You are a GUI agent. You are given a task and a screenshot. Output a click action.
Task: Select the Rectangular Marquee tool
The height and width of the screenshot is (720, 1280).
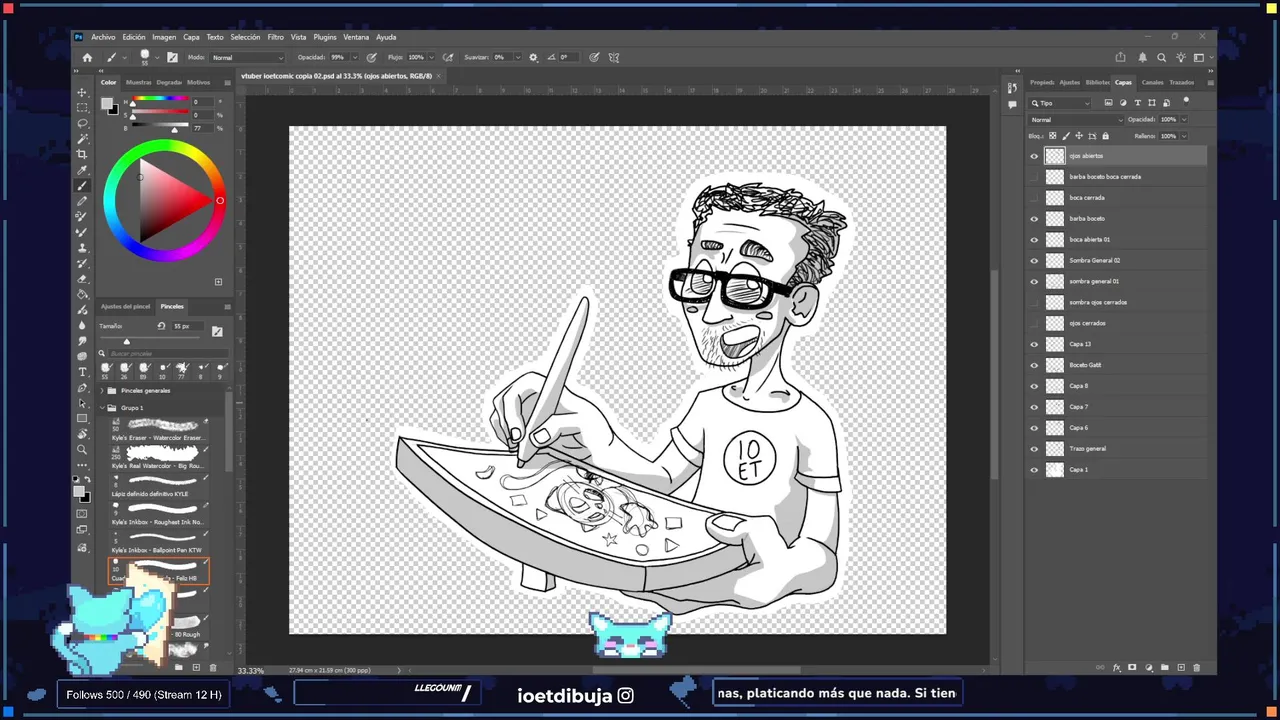point(82,107)
